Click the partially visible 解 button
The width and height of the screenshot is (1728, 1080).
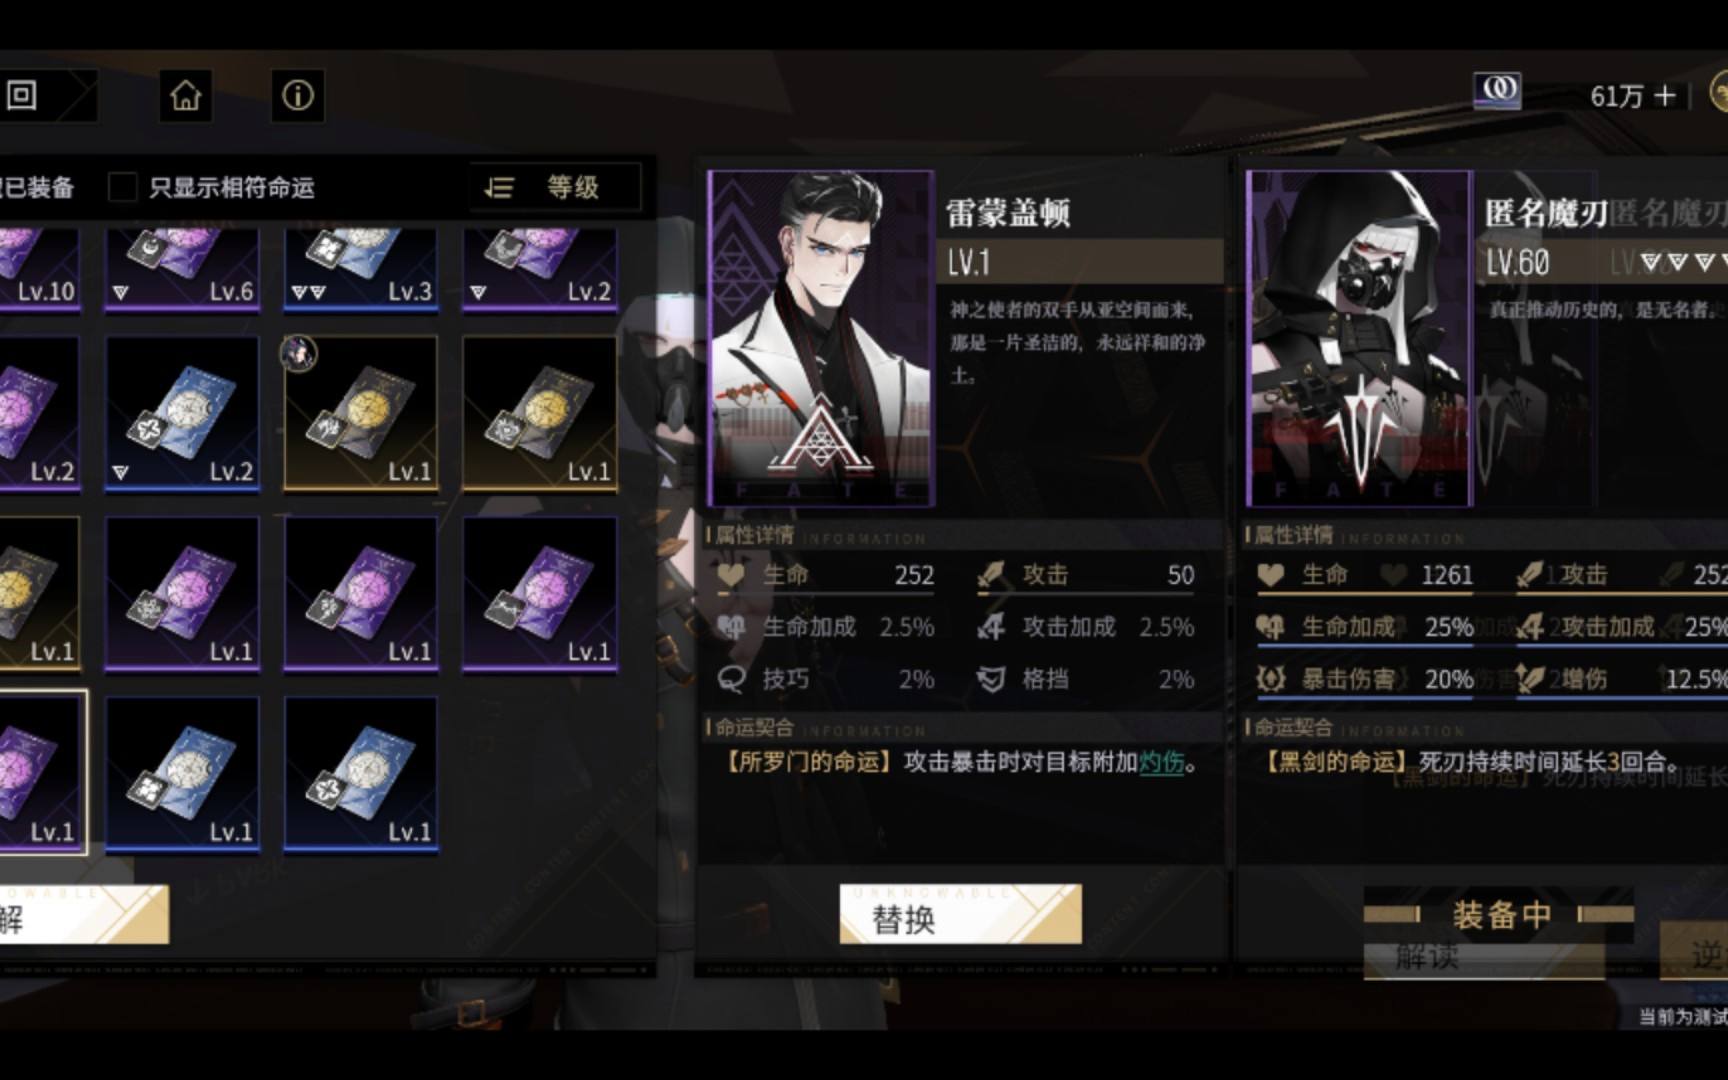[84, 915]
